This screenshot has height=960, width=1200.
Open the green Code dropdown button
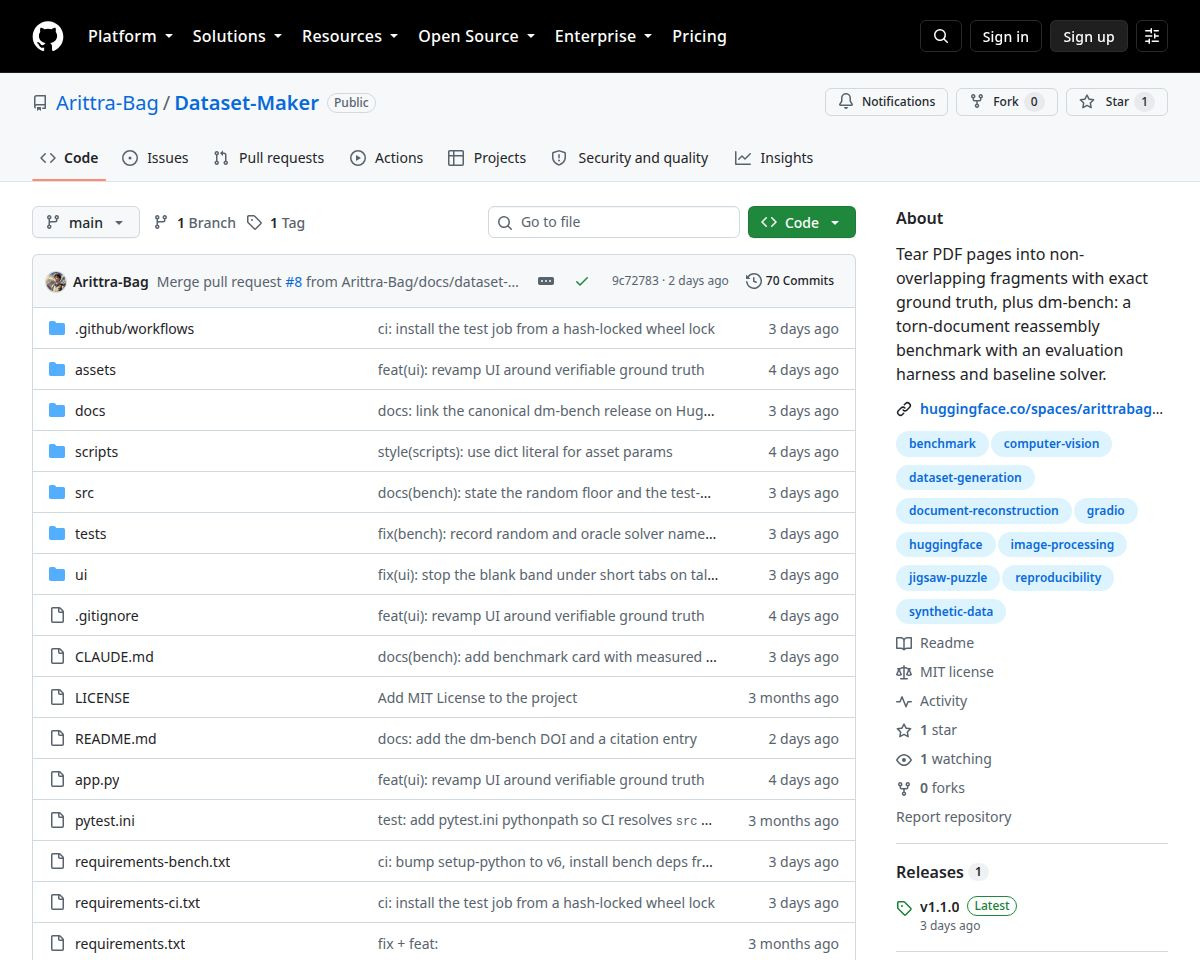coord(802,222)
